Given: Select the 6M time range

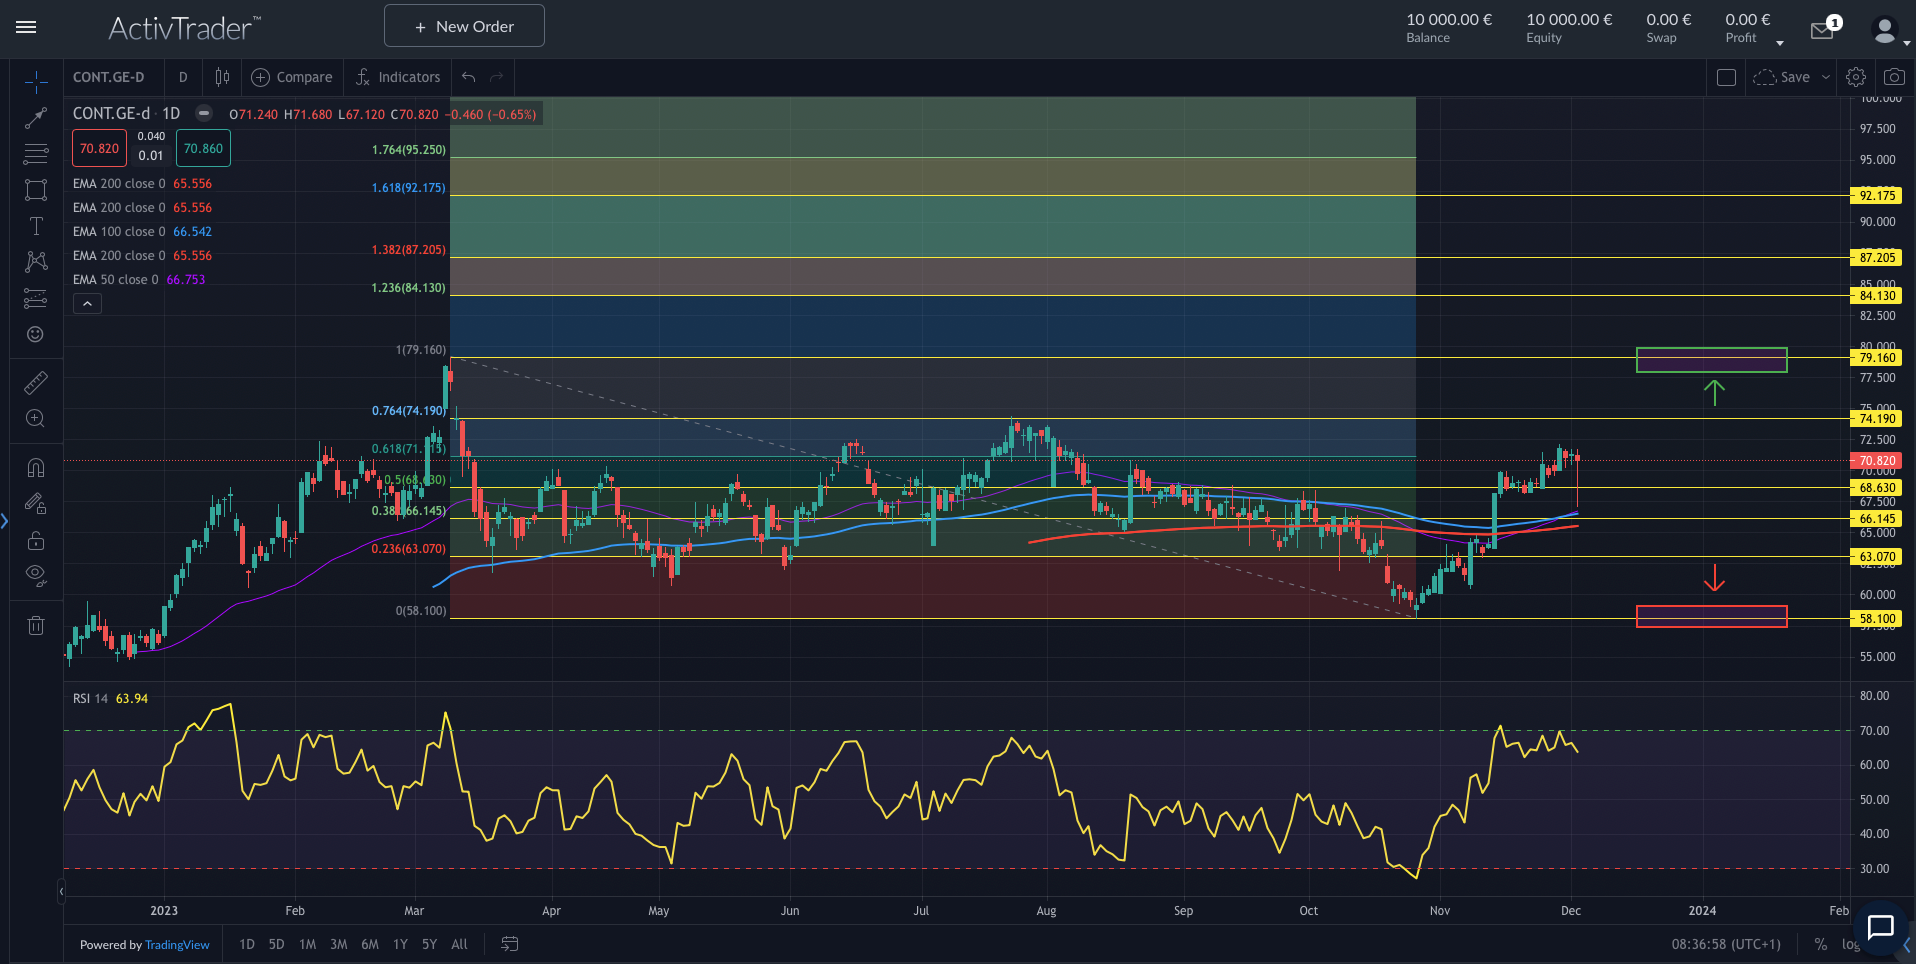Looking at the screenshot, I should [370, 944].
